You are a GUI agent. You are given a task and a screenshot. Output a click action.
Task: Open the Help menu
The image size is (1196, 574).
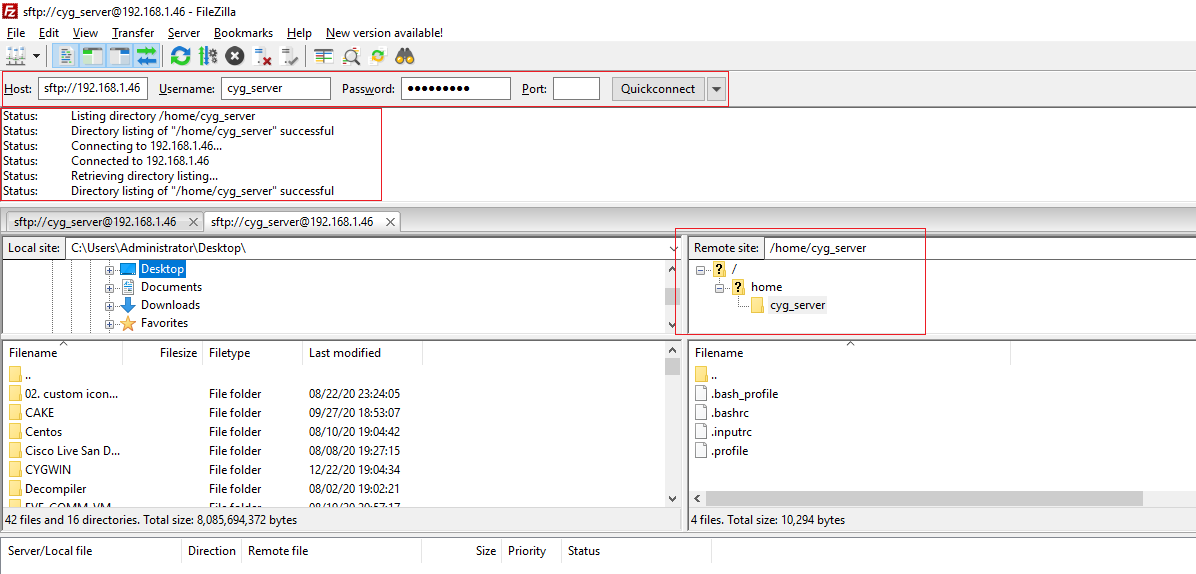[299, 33]
